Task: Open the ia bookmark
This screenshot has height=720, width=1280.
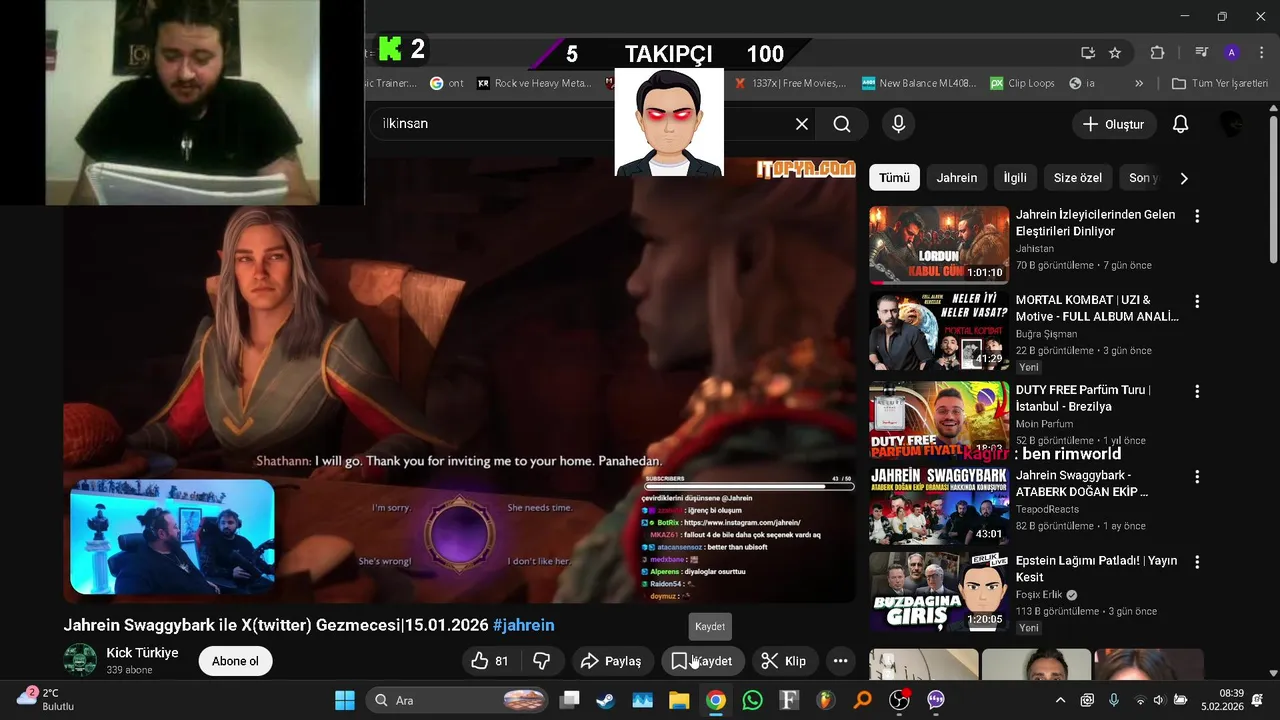Action: click(1083, 83)
